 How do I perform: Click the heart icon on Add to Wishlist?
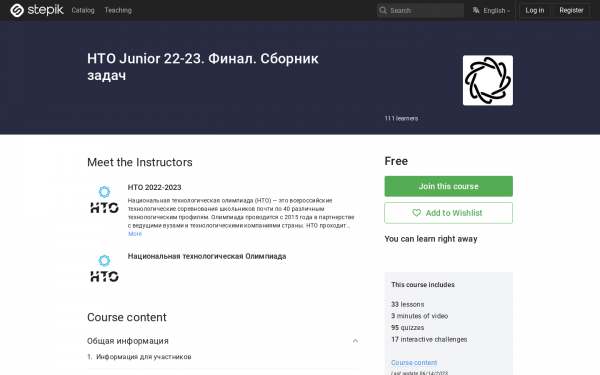416,213
